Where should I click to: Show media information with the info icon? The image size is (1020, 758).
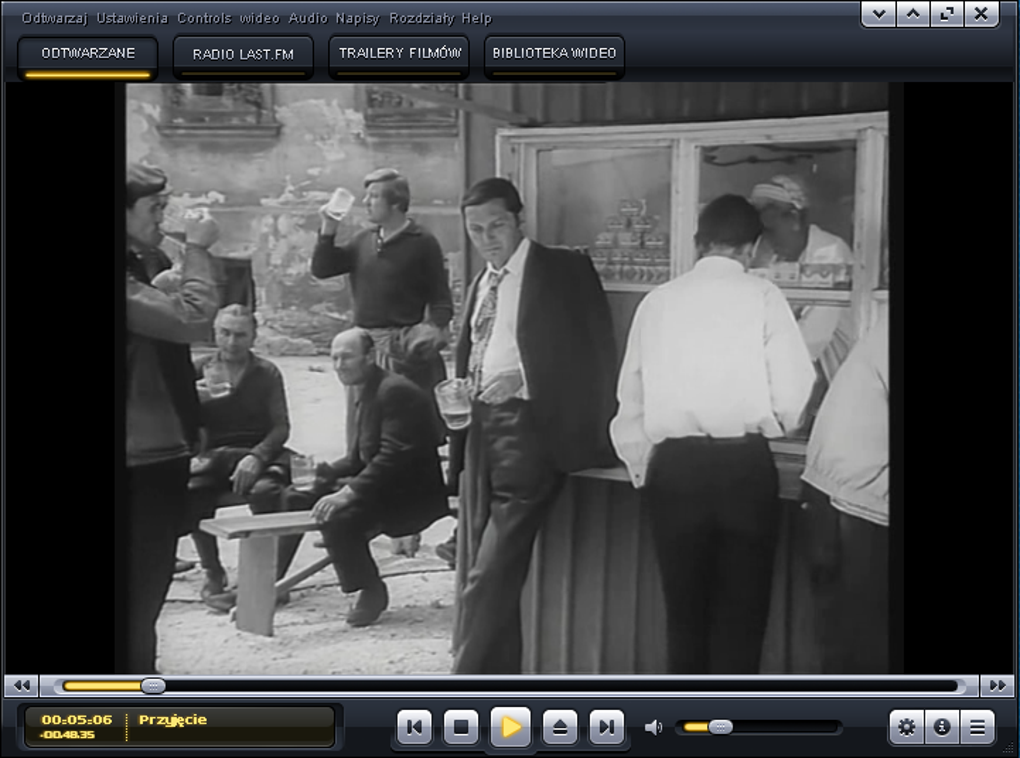click(x=941, y=728)
